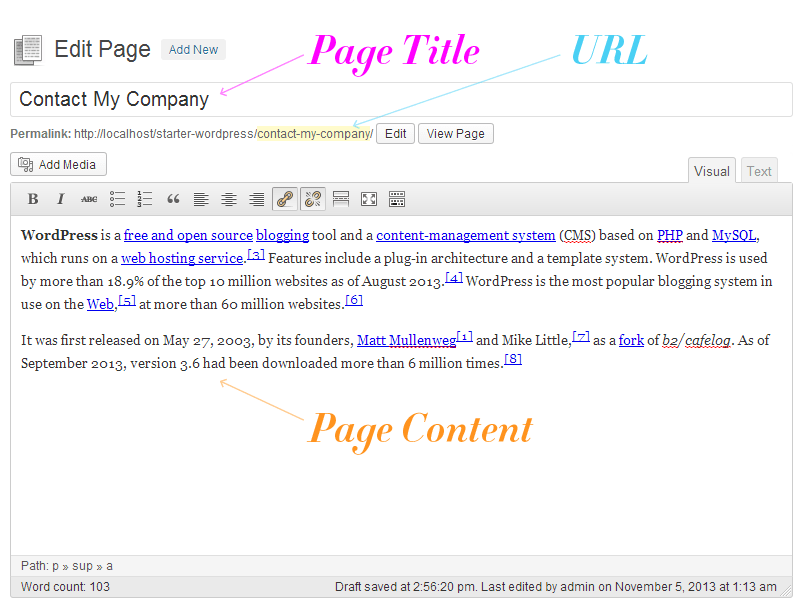This screenshot has width=802, height=610.
Task: Click the Add New page button
Action: click(193, 50)
